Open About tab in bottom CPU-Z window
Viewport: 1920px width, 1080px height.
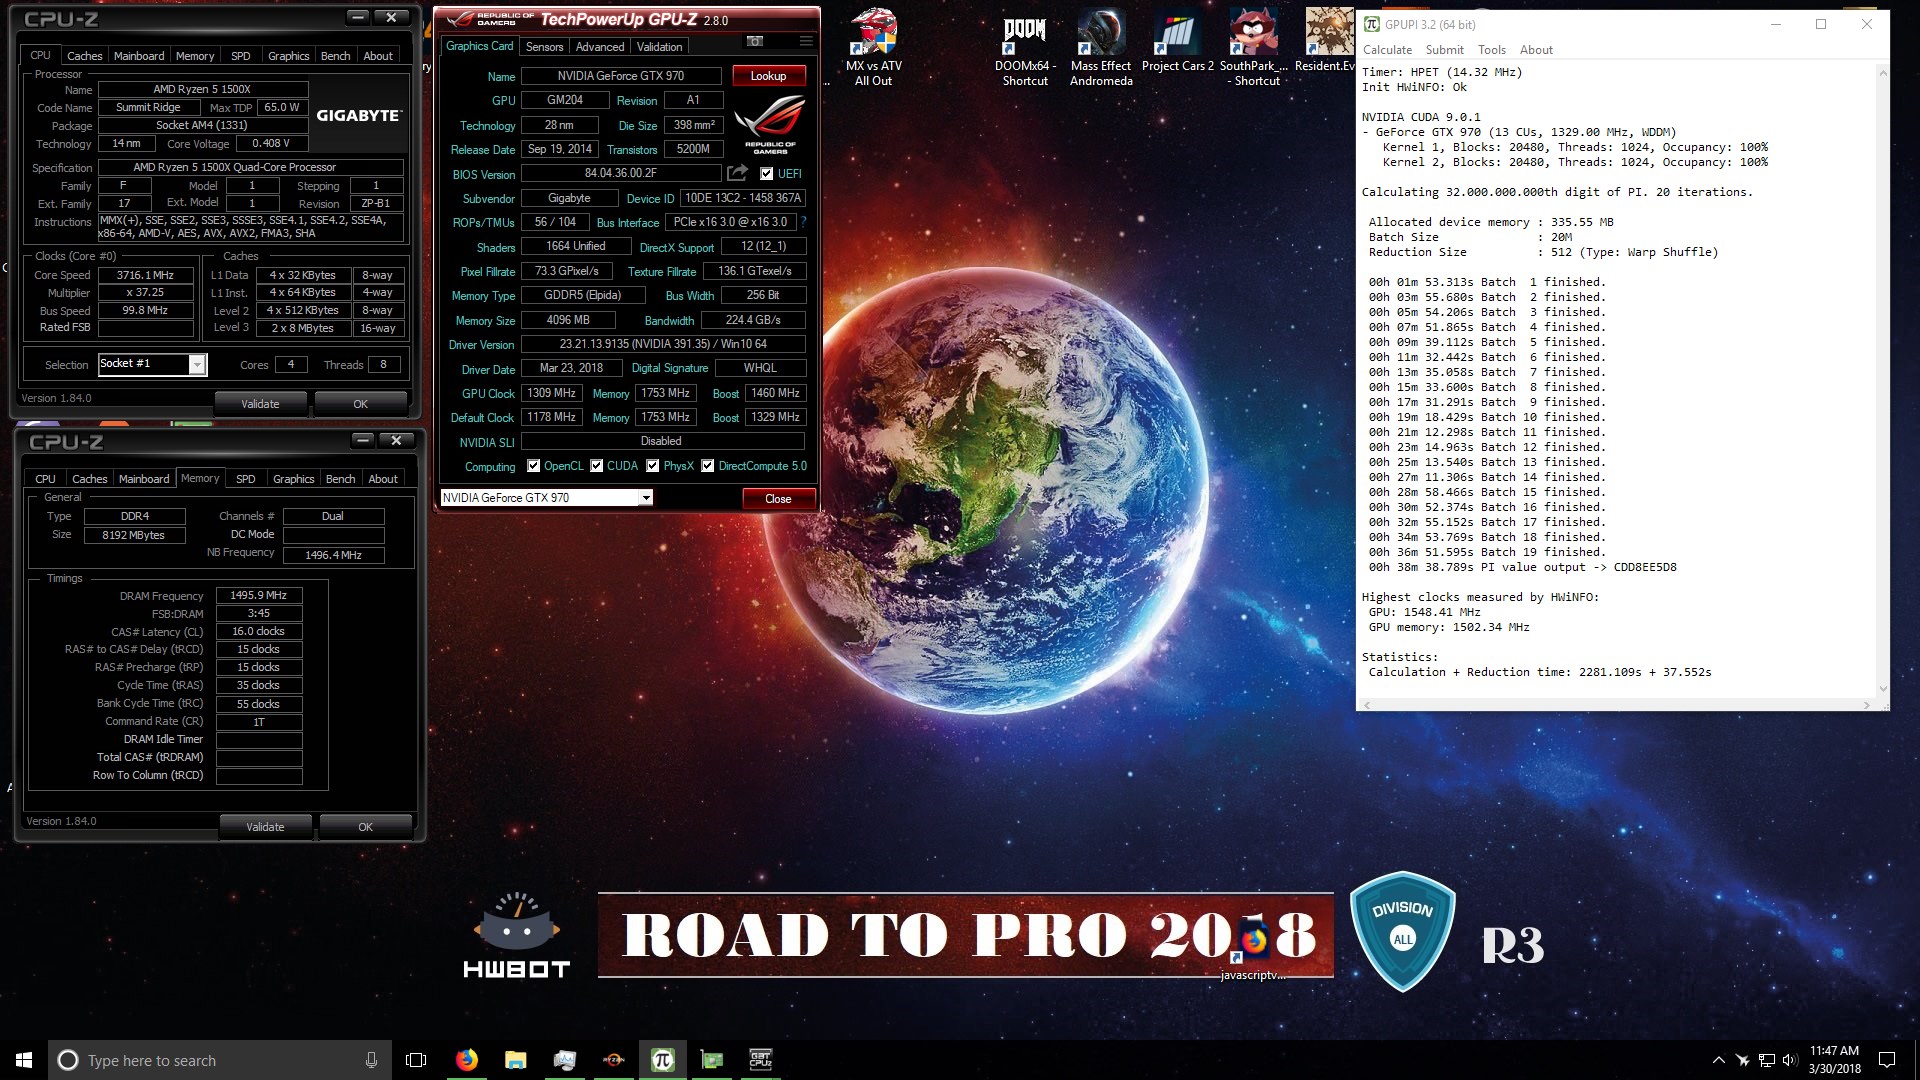pos(383,479)
